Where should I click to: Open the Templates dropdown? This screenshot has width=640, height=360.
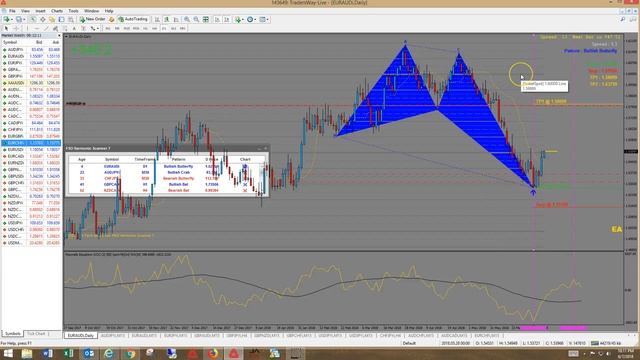pos(264,19)
